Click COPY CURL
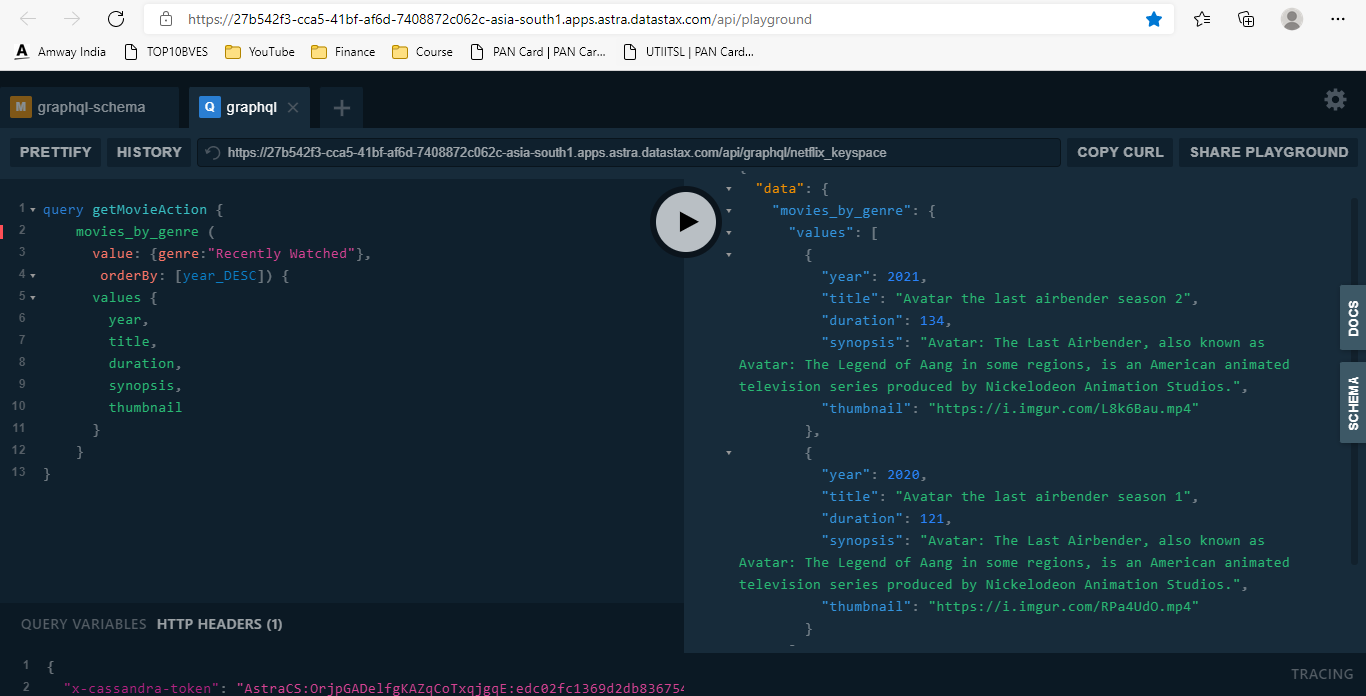 click(1119, 151)
